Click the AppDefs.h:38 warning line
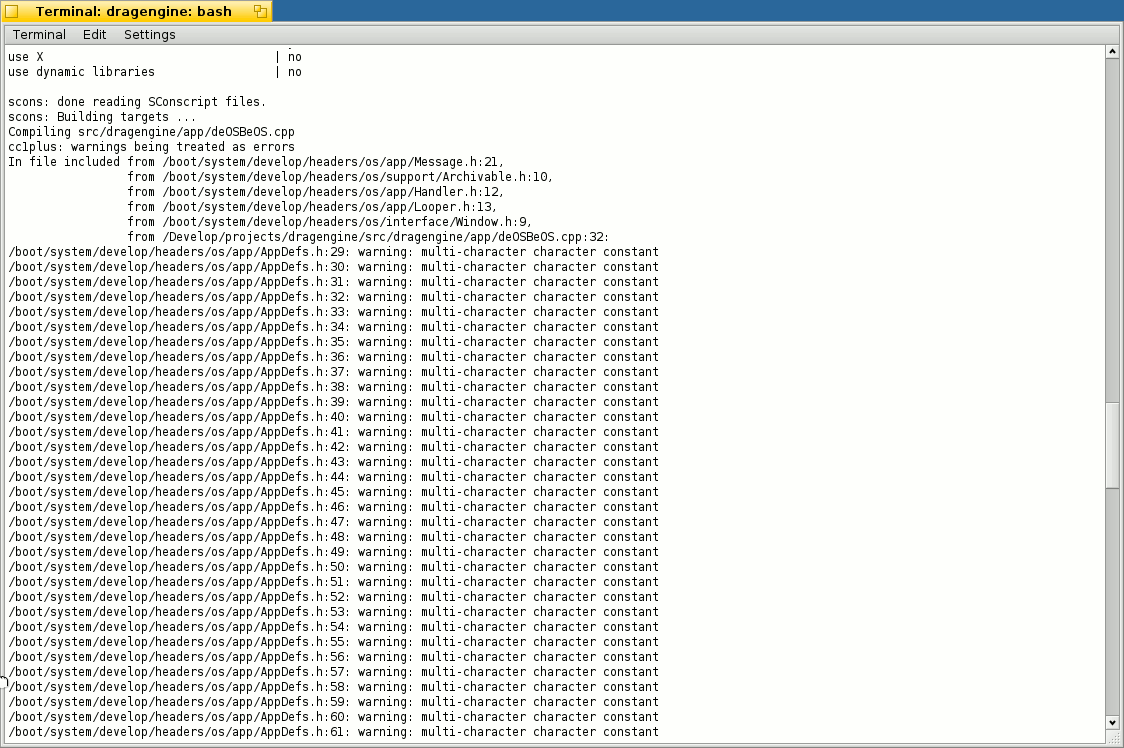 pos(333,387)
